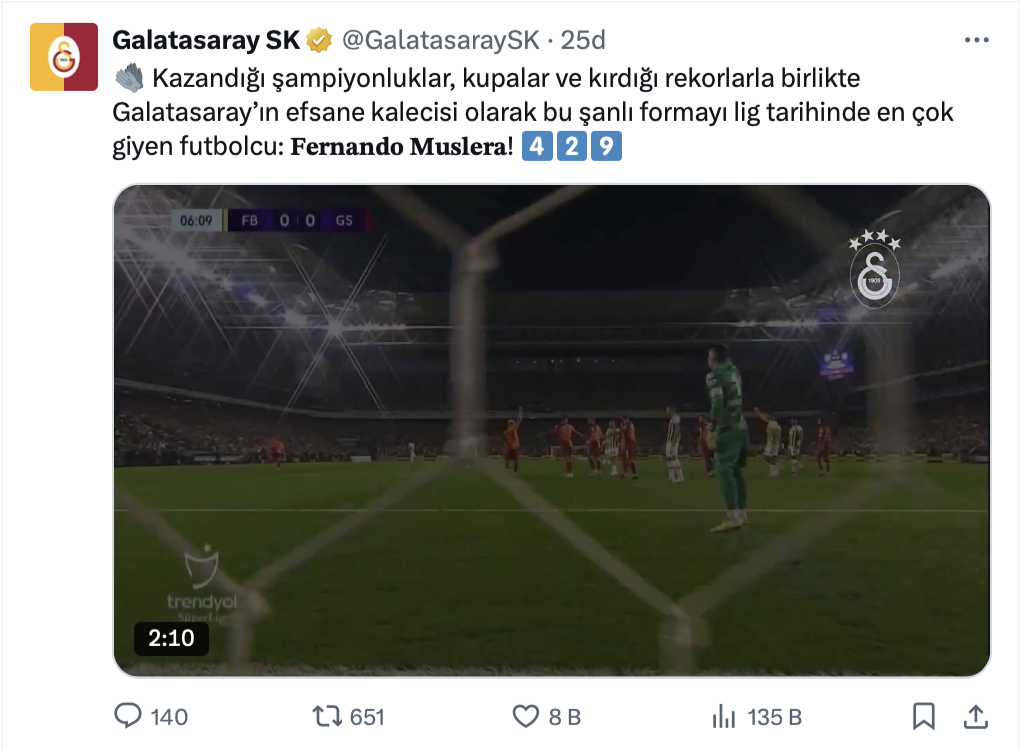Click the Fernando Muslera bold text

point(398,146)
